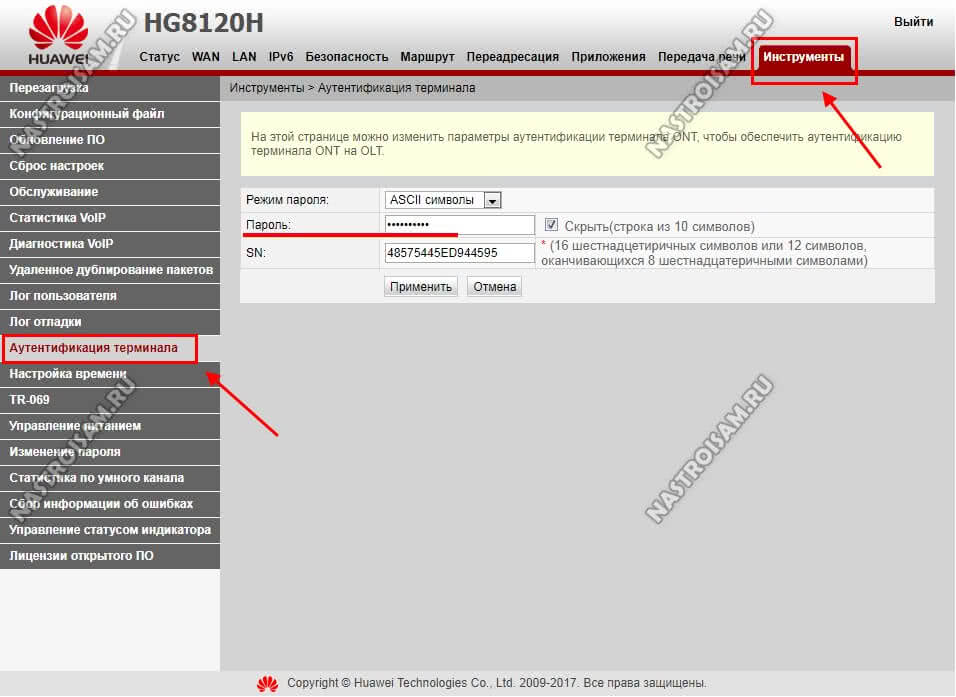Open the Инструменты tab
This screenshot has height=697, width=956.
(x=803, y=57)
